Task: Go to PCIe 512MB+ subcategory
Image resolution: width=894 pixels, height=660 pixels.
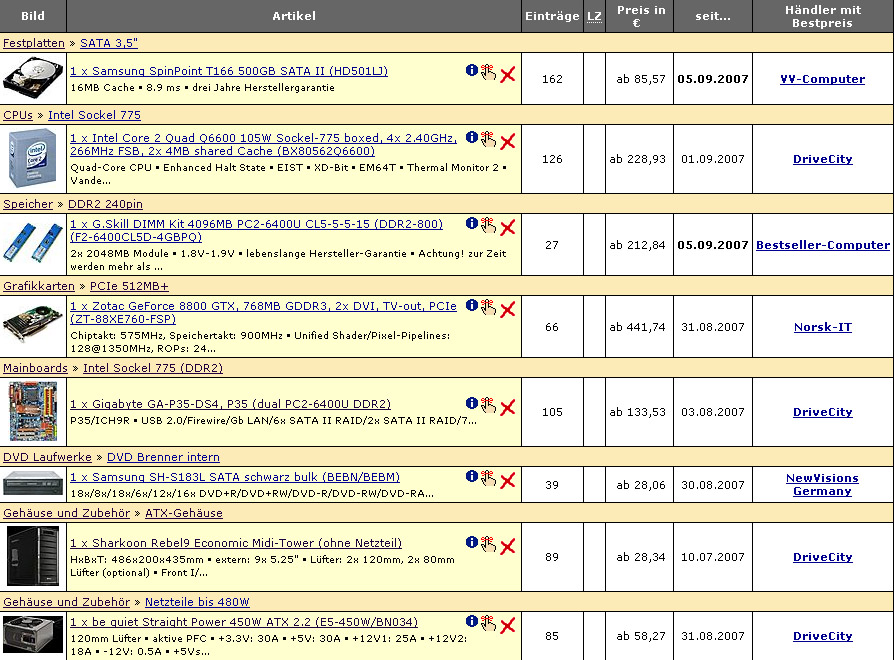Action: (x=129, y=286)
